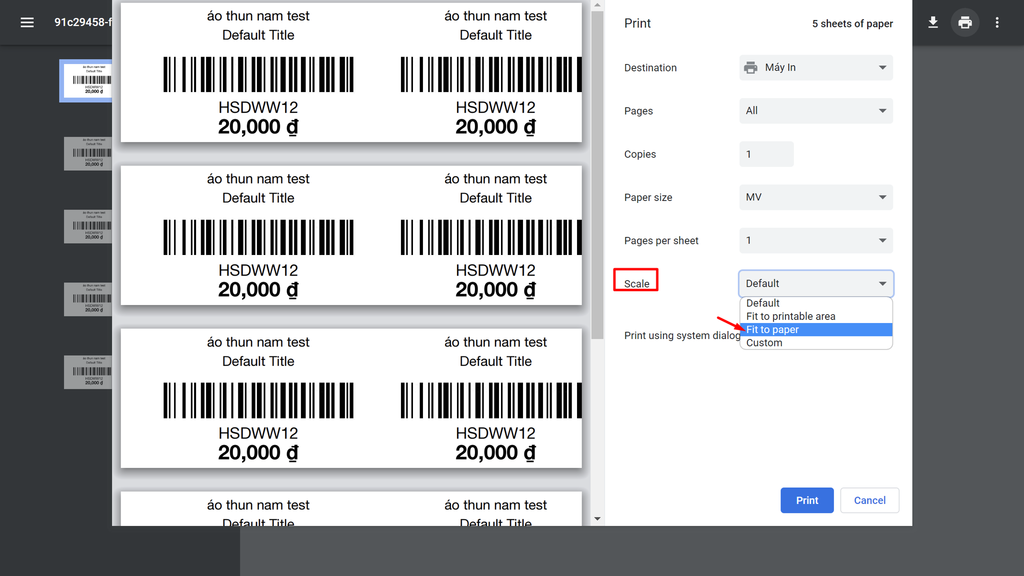
Task: Click the Scale label
Action: 637,283
